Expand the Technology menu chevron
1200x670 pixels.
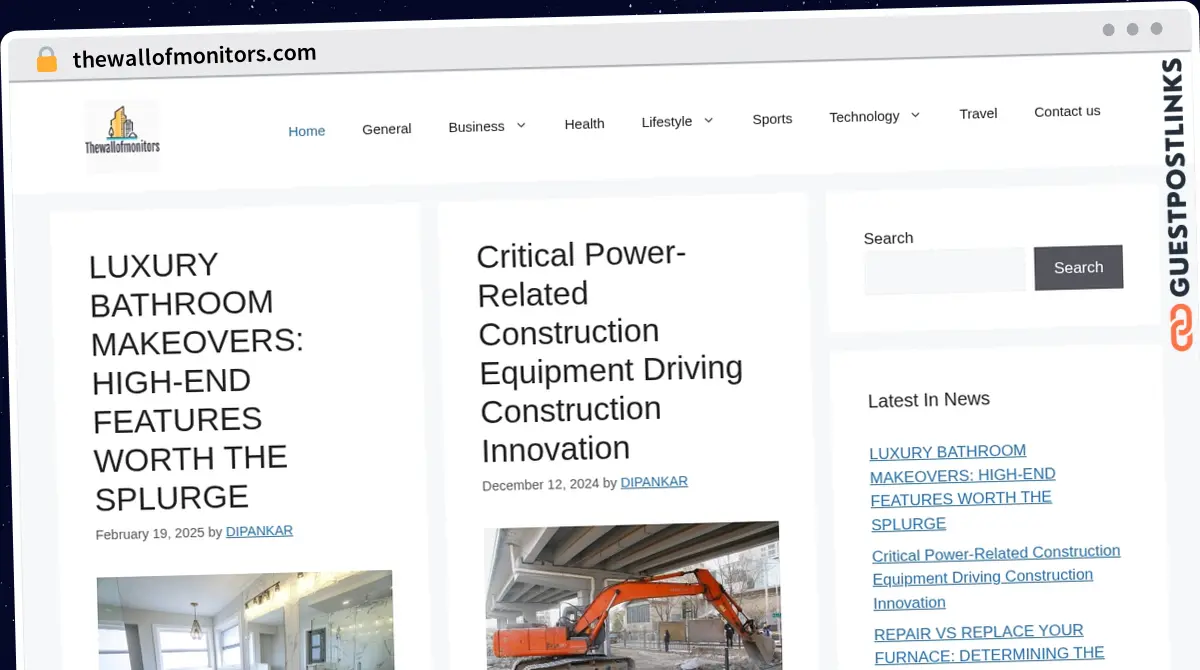coord(914,115)
